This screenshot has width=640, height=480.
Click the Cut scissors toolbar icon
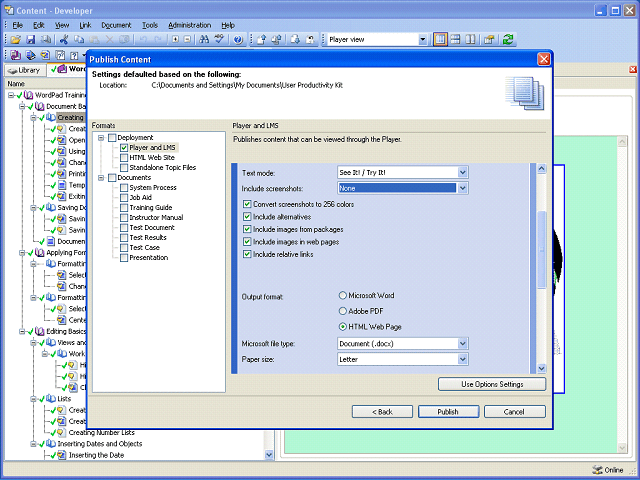tap(64, 40)
